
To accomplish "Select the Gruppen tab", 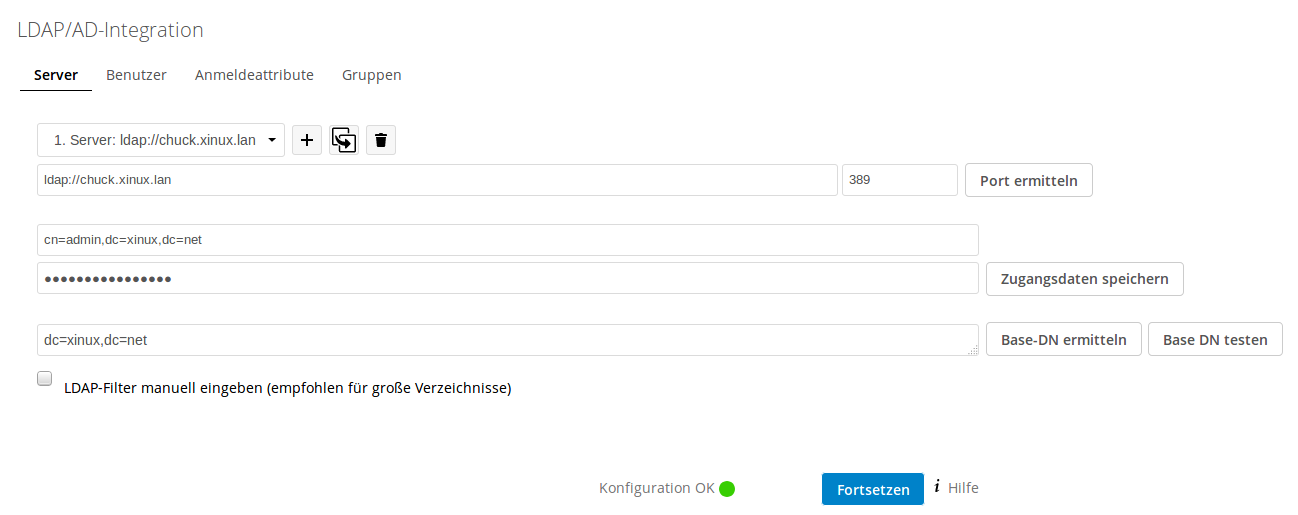I will click(372, 75).
